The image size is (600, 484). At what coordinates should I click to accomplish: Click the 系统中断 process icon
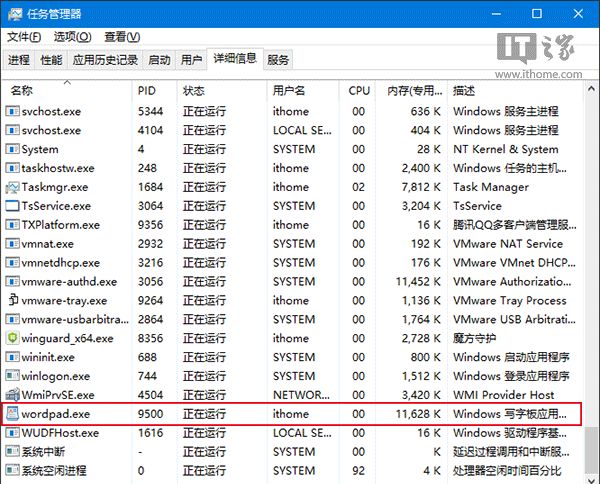[x=12, y=451]
